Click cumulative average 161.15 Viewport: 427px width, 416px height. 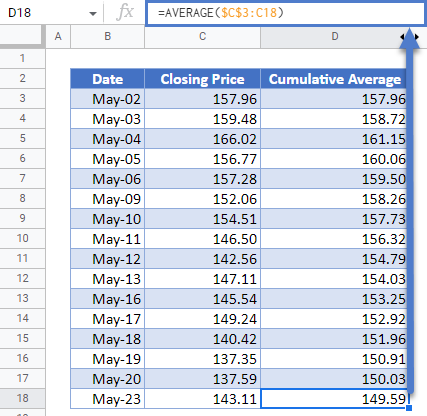pyautogui.click(x=335, y=139)
